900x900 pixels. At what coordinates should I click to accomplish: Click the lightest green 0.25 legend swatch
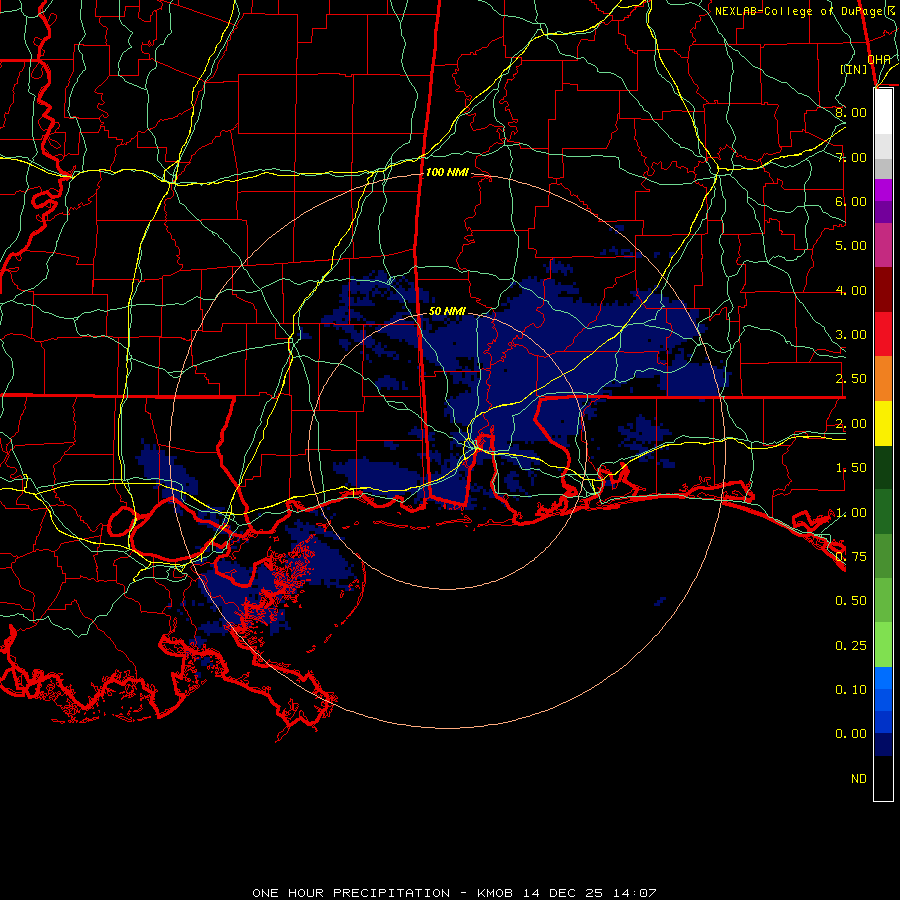coord(883,645)
